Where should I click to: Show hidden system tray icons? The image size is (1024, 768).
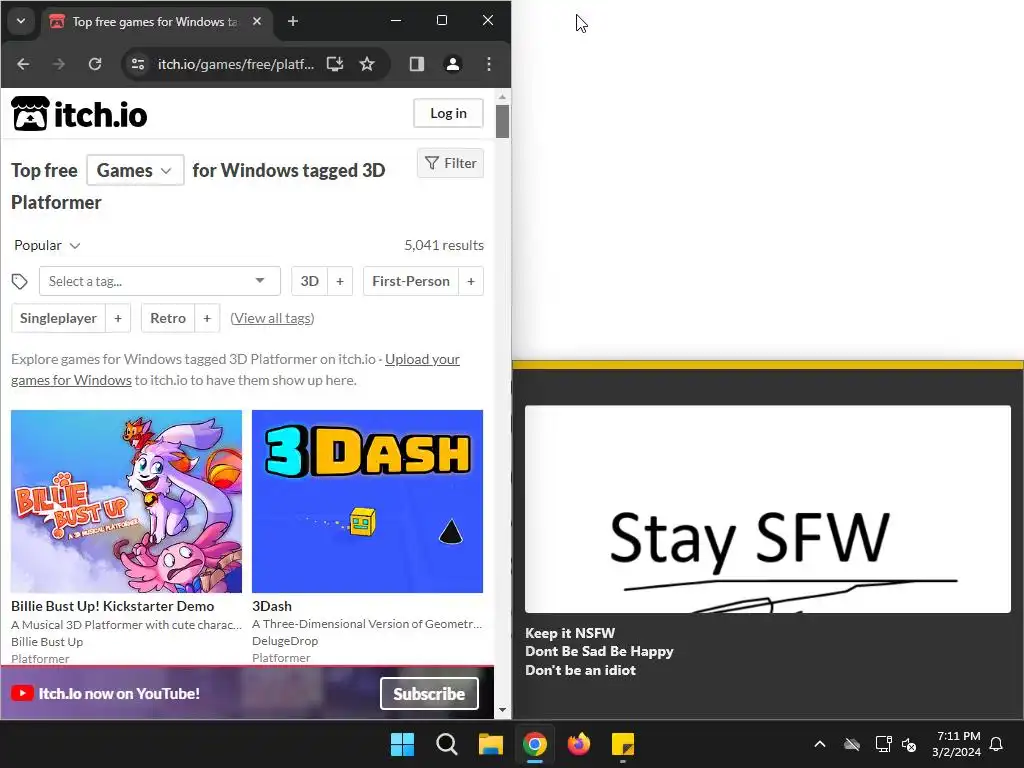point(820,744)
